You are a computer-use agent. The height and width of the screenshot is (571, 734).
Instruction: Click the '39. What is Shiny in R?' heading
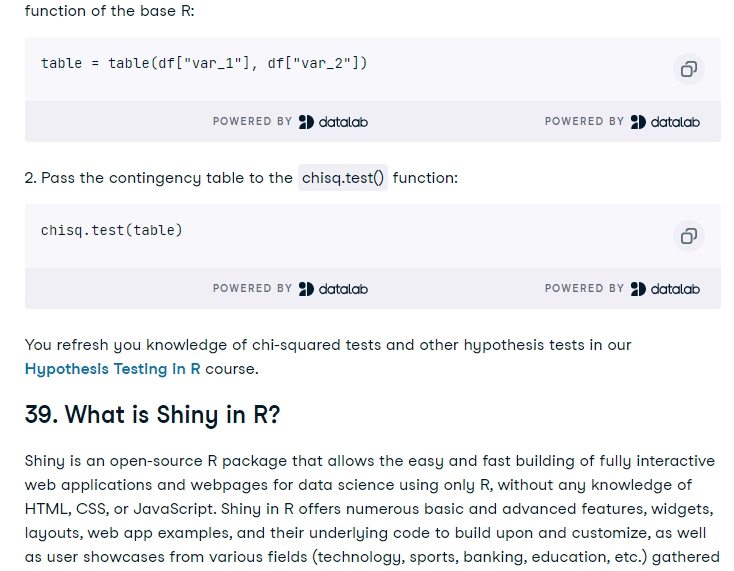(x=153, y=415)
